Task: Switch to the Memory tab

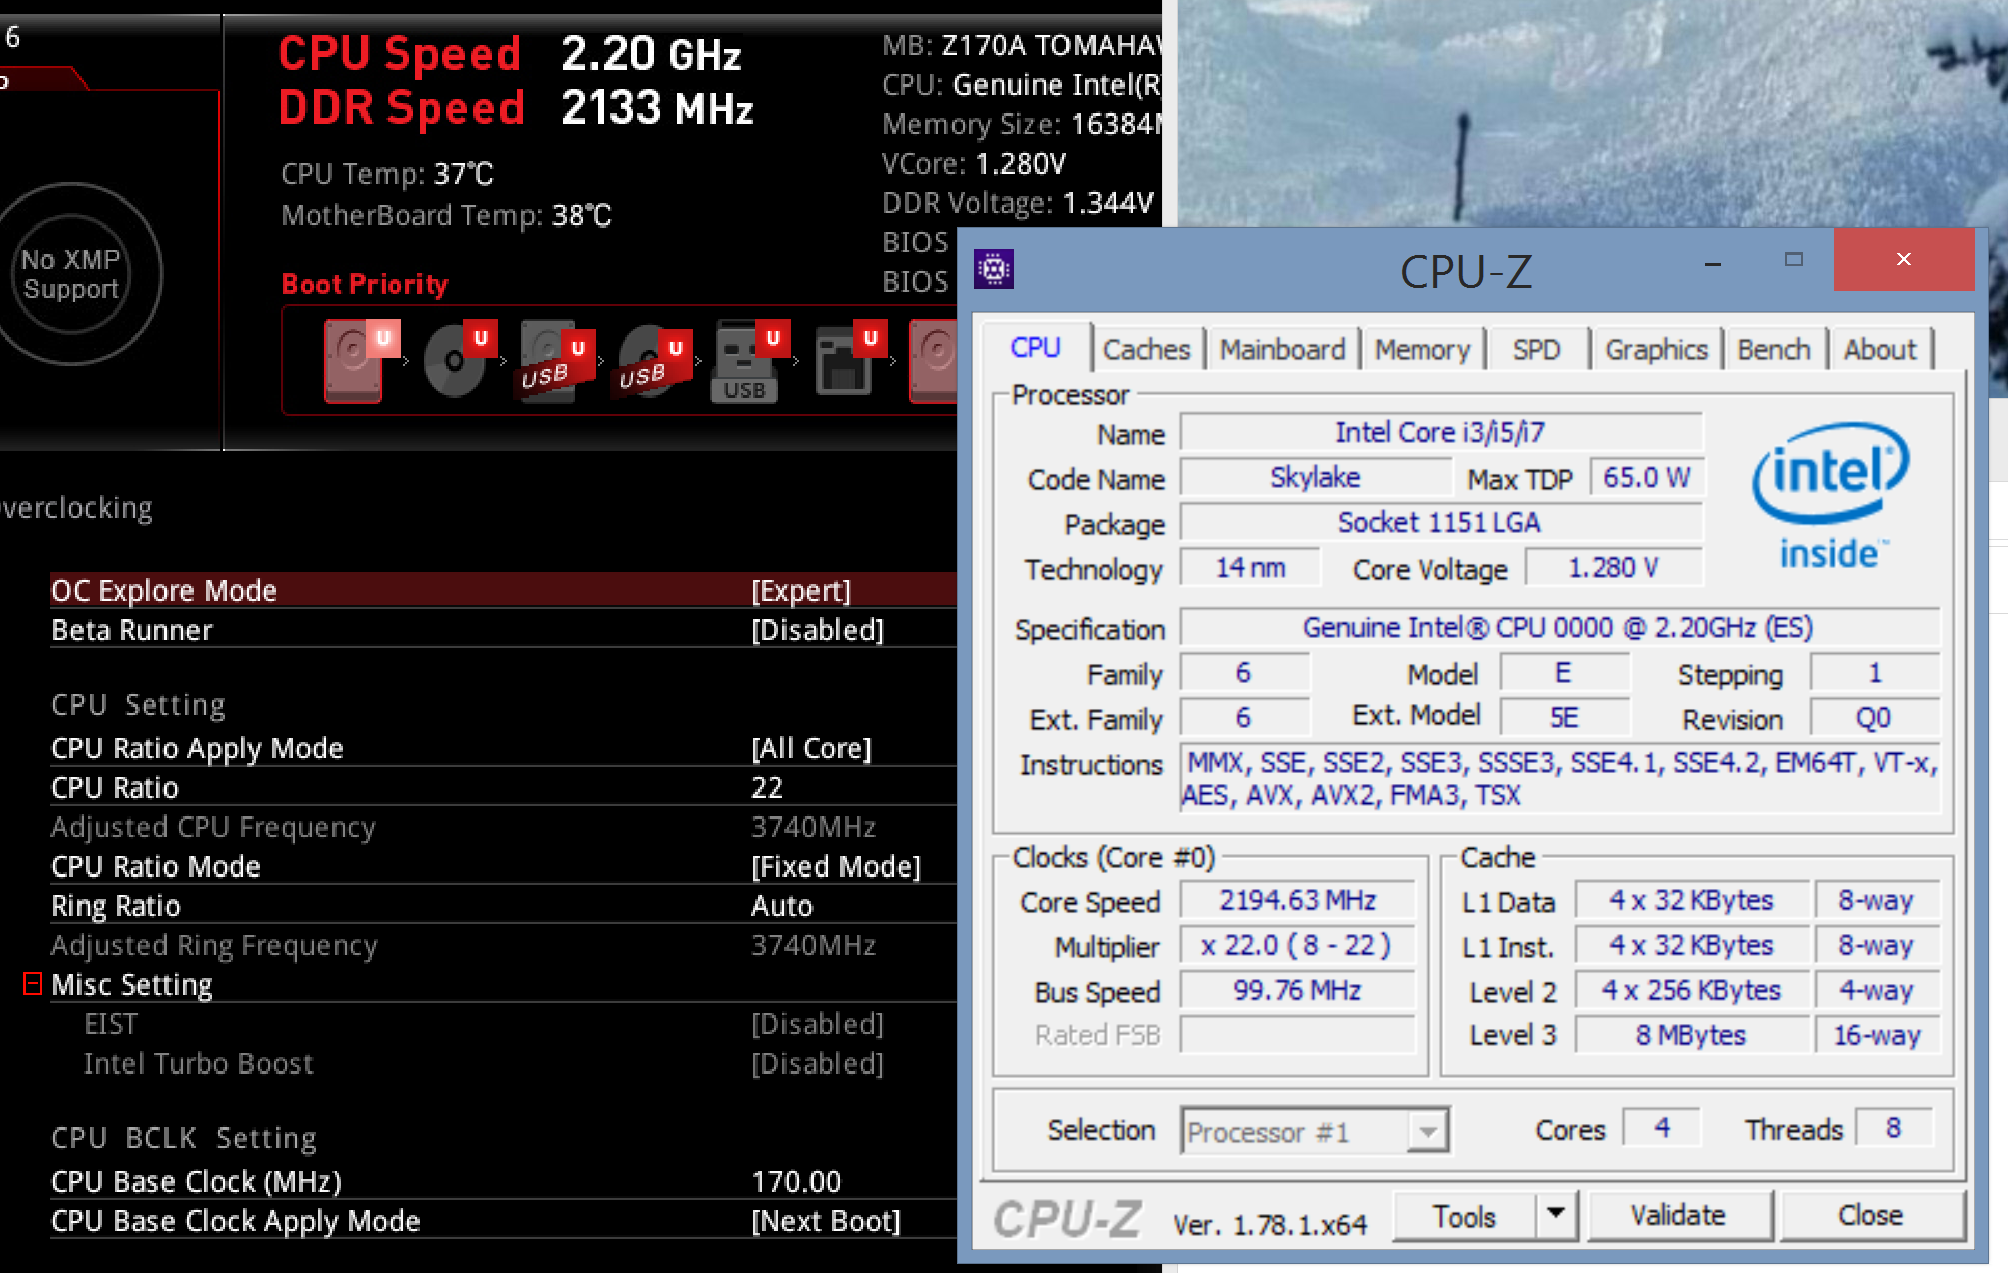Action: click(x=1421, y=349)
